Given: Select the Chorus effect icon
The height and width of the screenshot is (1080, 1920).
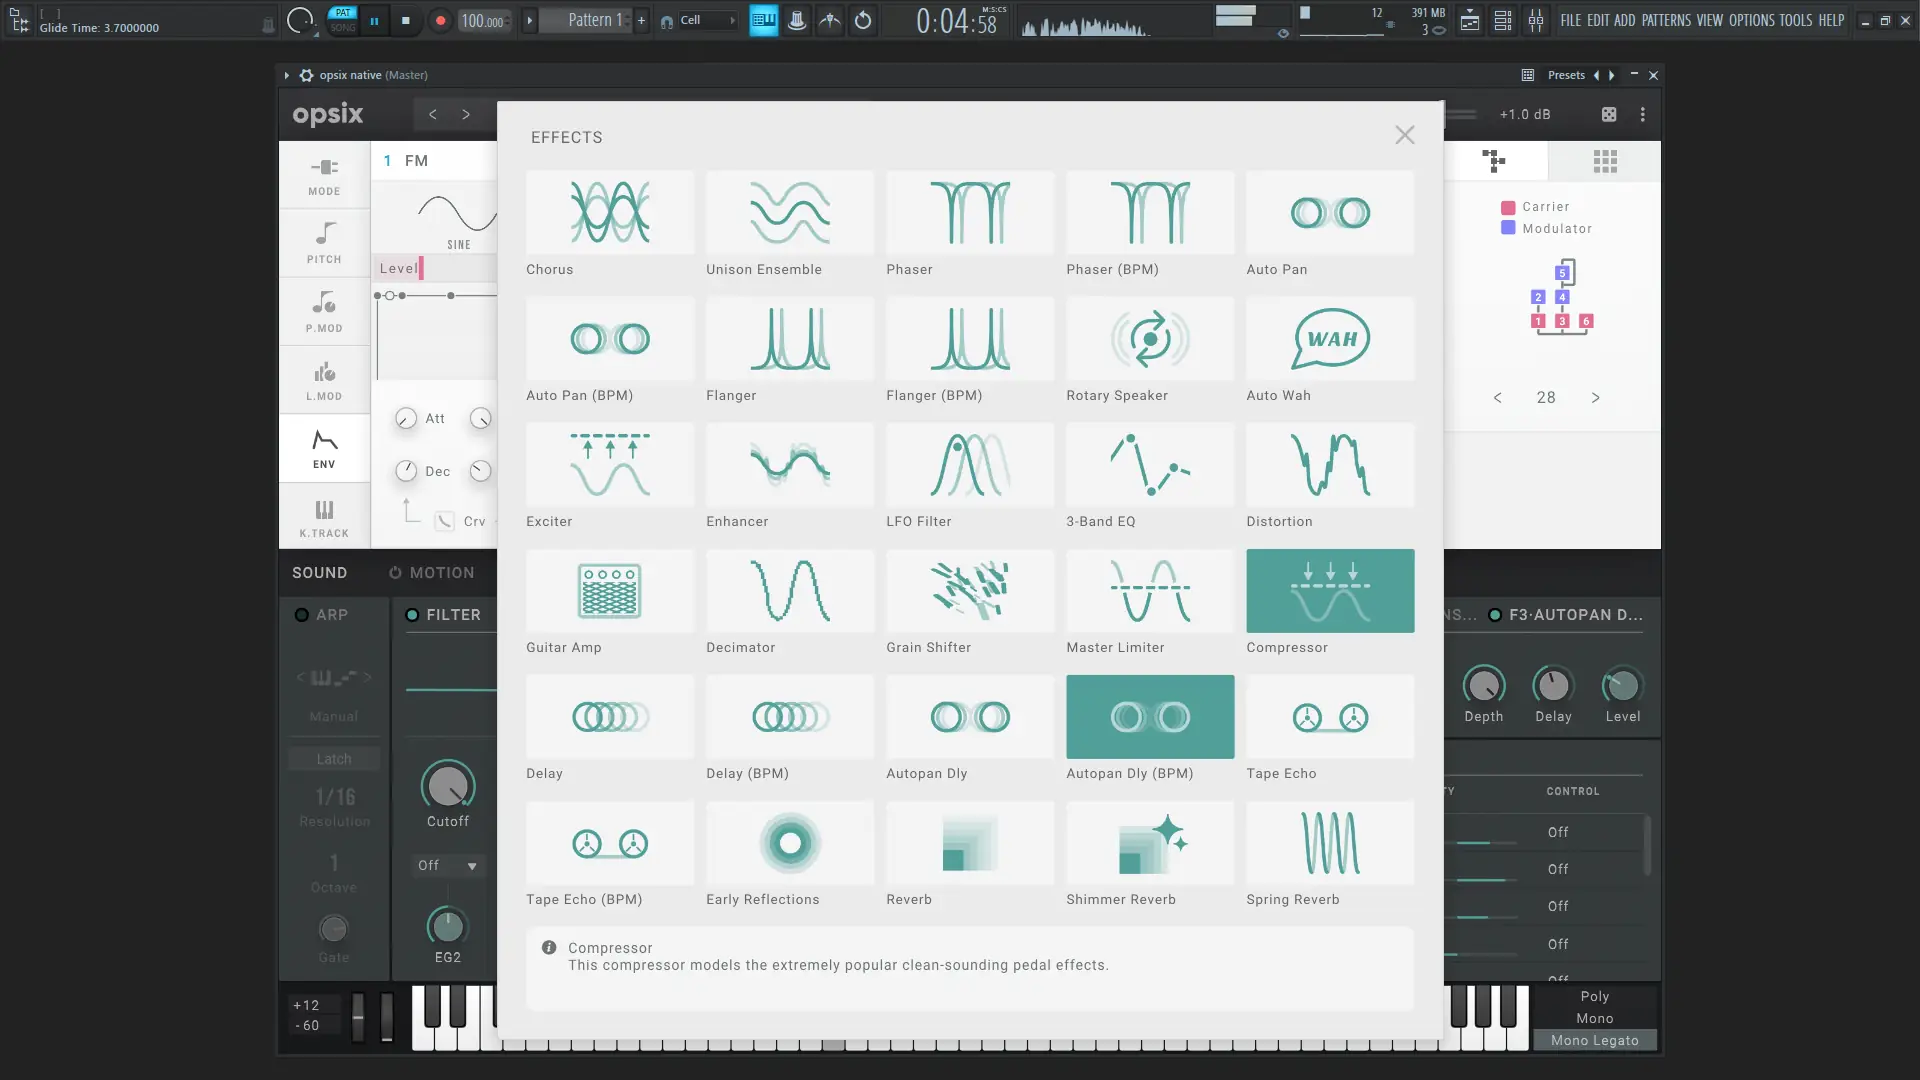Looking at the screenshot, I should coord(609,212).
